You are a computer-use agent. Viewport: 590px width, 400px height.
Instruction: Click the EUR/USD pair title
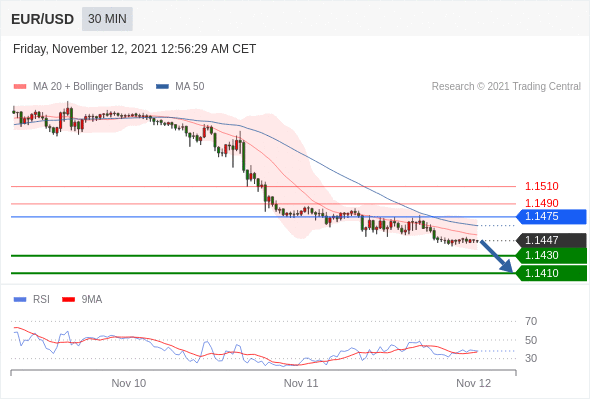(x=43, y=19)
